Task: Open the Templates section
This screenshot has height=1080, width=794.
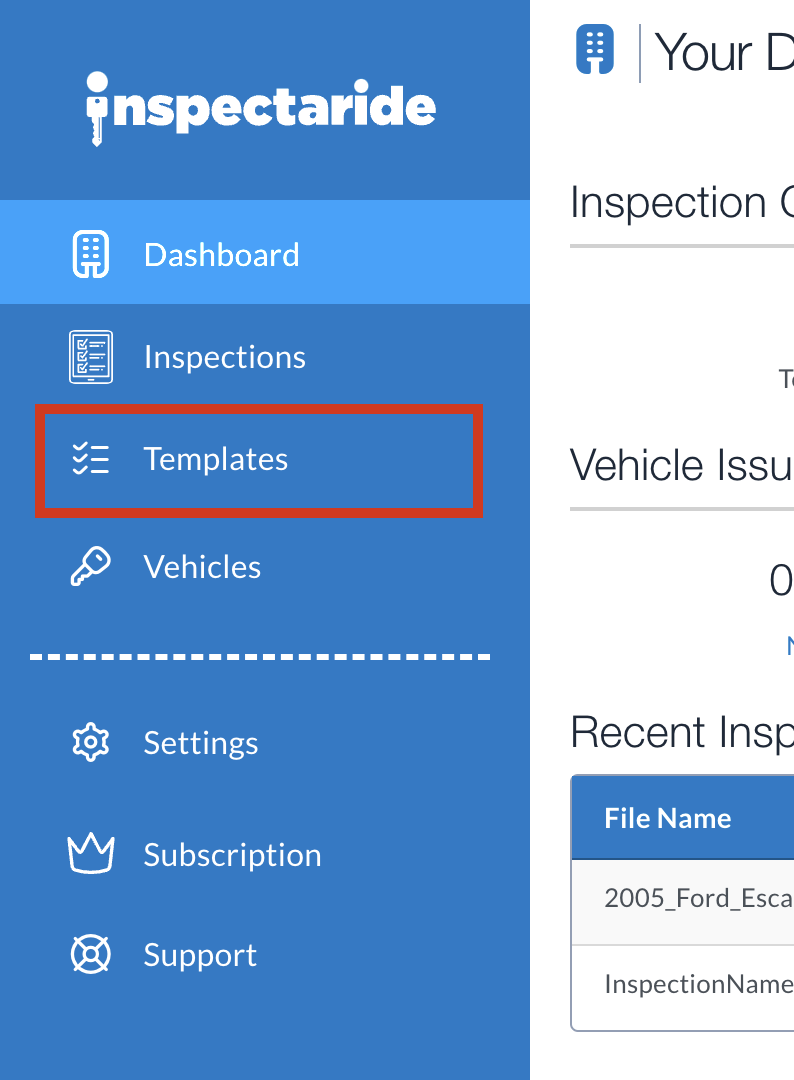Action: [216, 459]
